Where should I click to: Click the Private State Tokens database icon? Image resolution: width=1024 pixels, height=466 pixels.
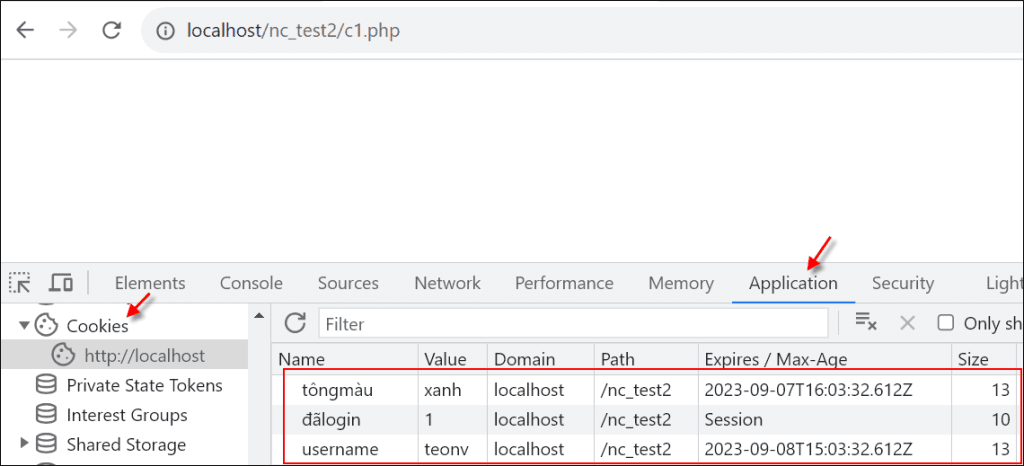click(x=45, y=385)
